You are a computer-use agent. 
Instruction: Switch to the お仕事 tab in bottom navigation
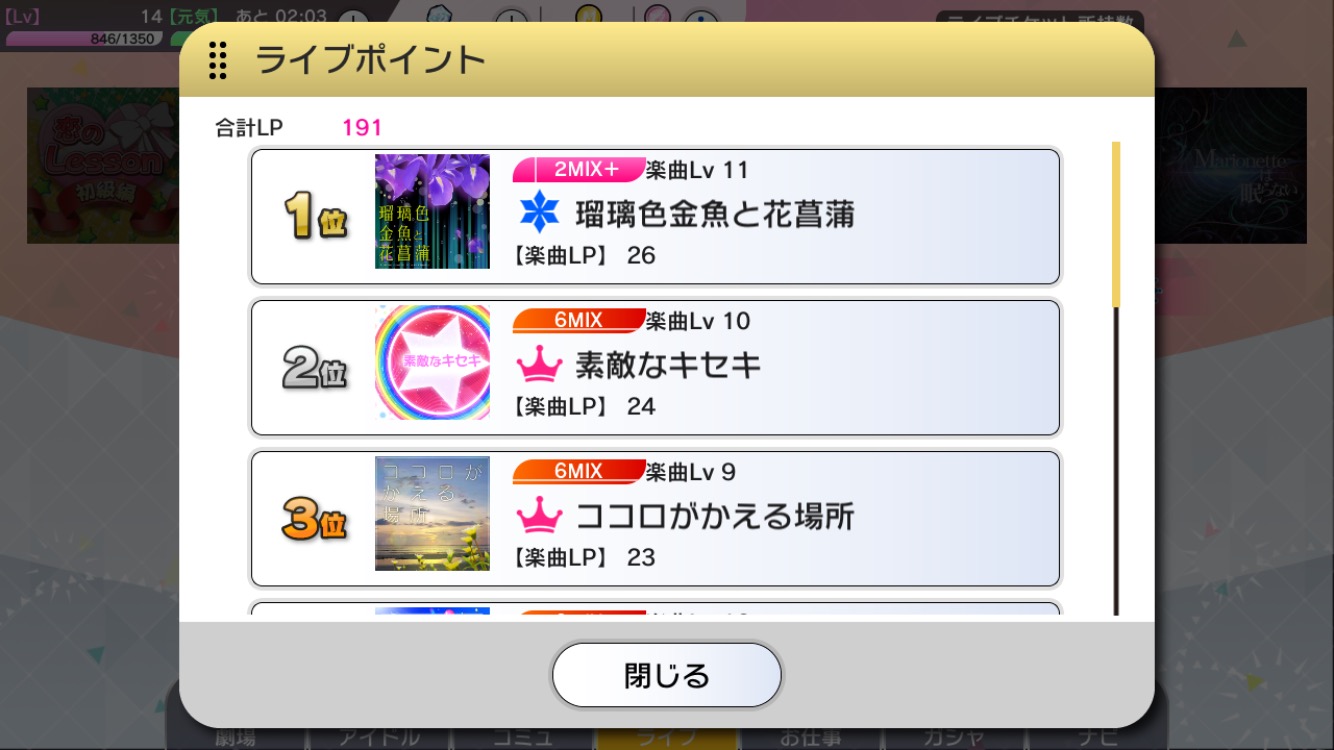point(810,737)
